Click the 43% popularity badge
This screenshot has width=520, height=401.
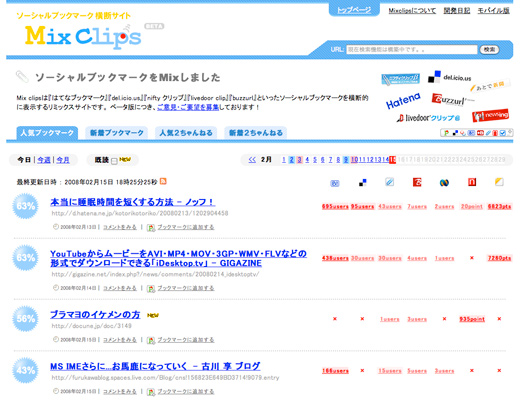(25, 370)
